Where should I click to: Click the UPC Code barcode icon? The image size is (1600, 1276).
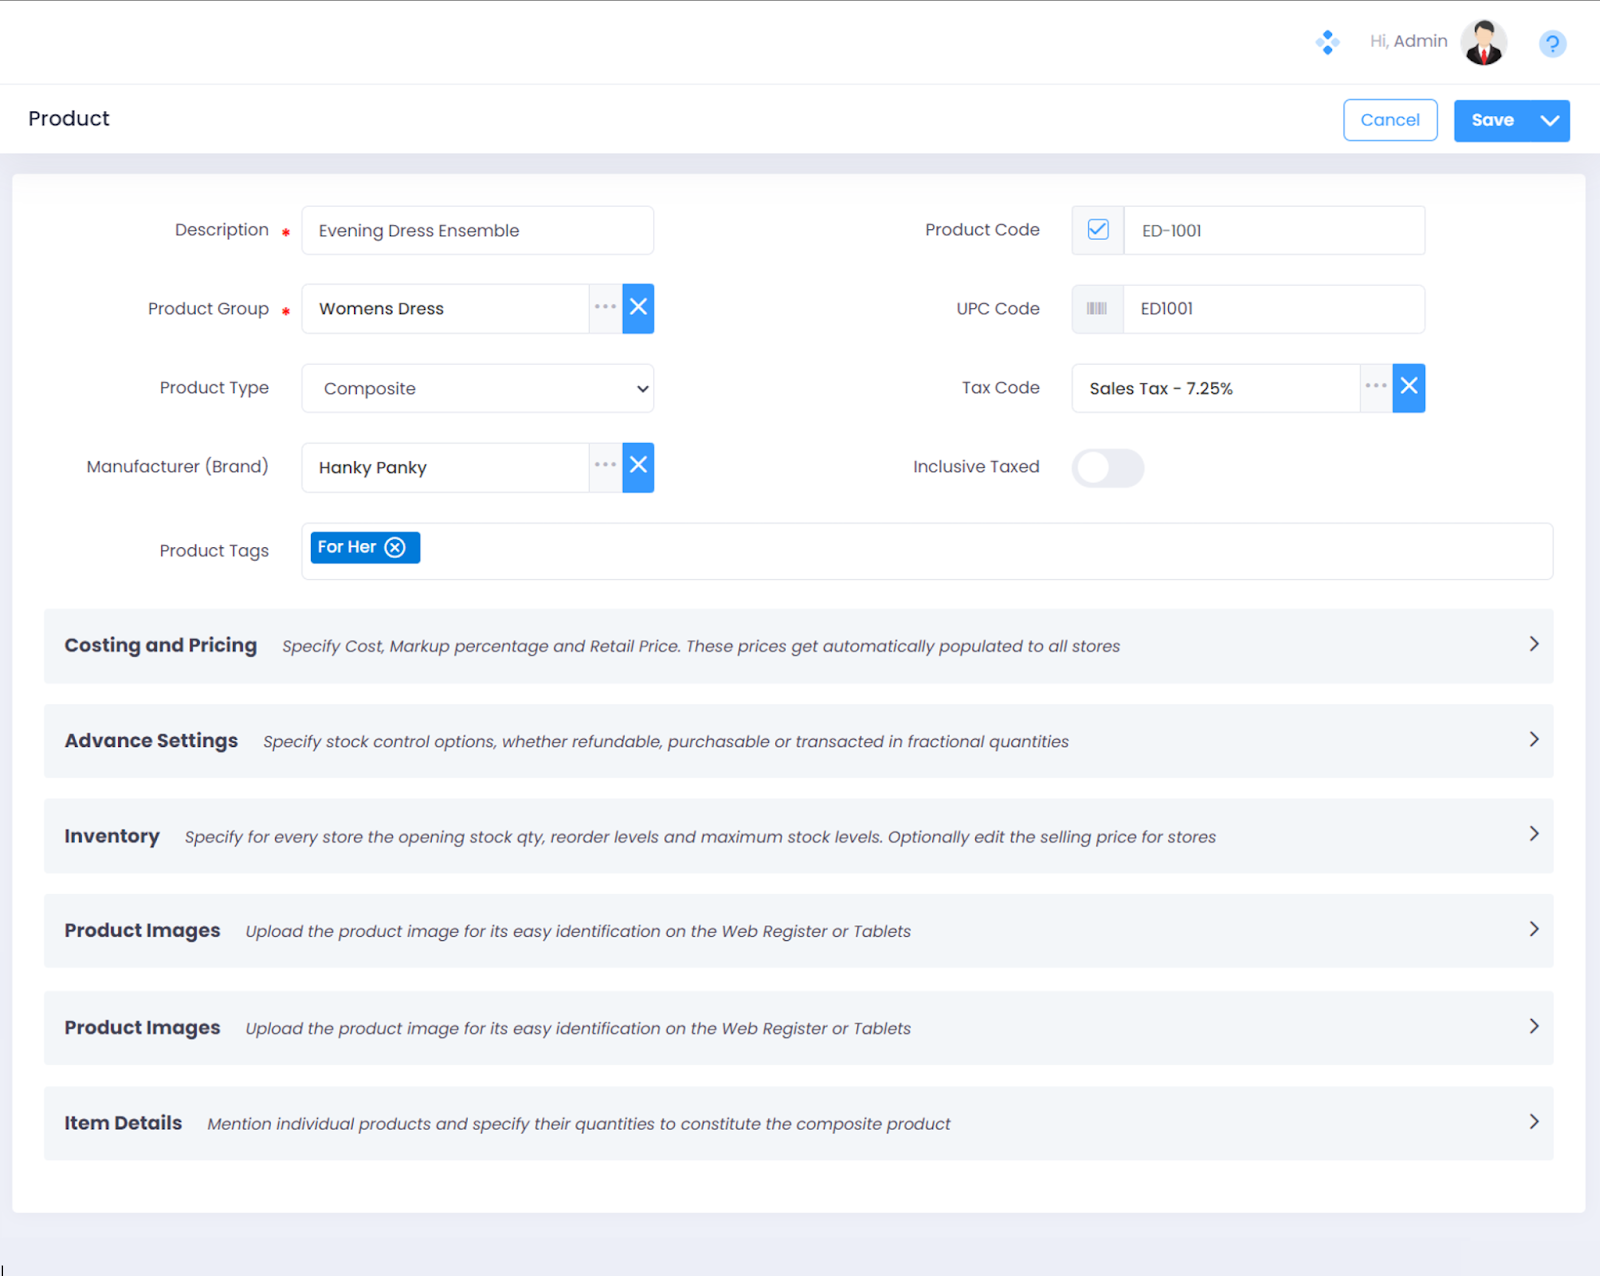point(1097,309)
